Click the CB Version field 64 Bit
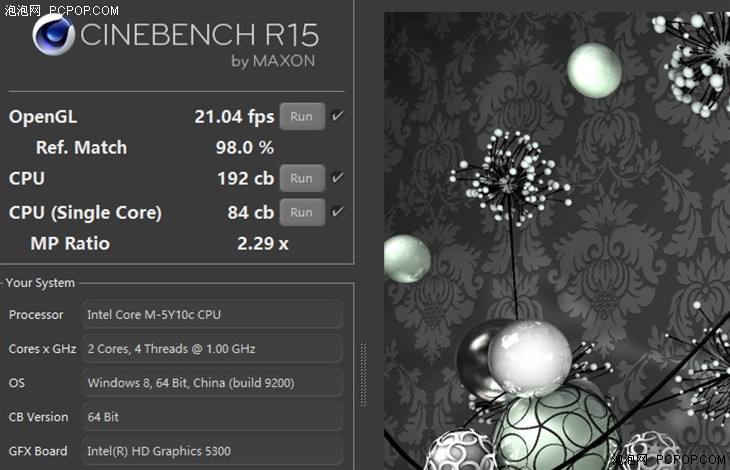 click(212, 416)
